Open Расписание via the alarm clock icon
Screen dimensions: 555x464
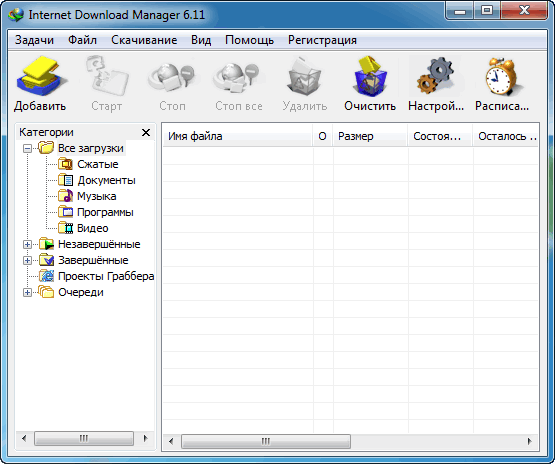pos(502,76)
